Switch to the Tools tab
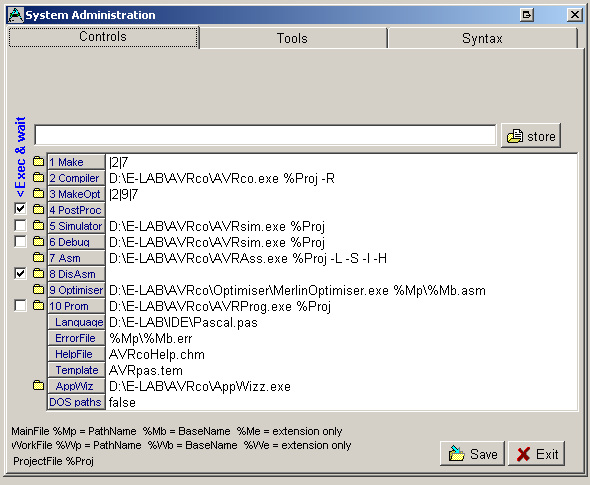The height and width of the screenshot is (485, 590). click(293, 38)
